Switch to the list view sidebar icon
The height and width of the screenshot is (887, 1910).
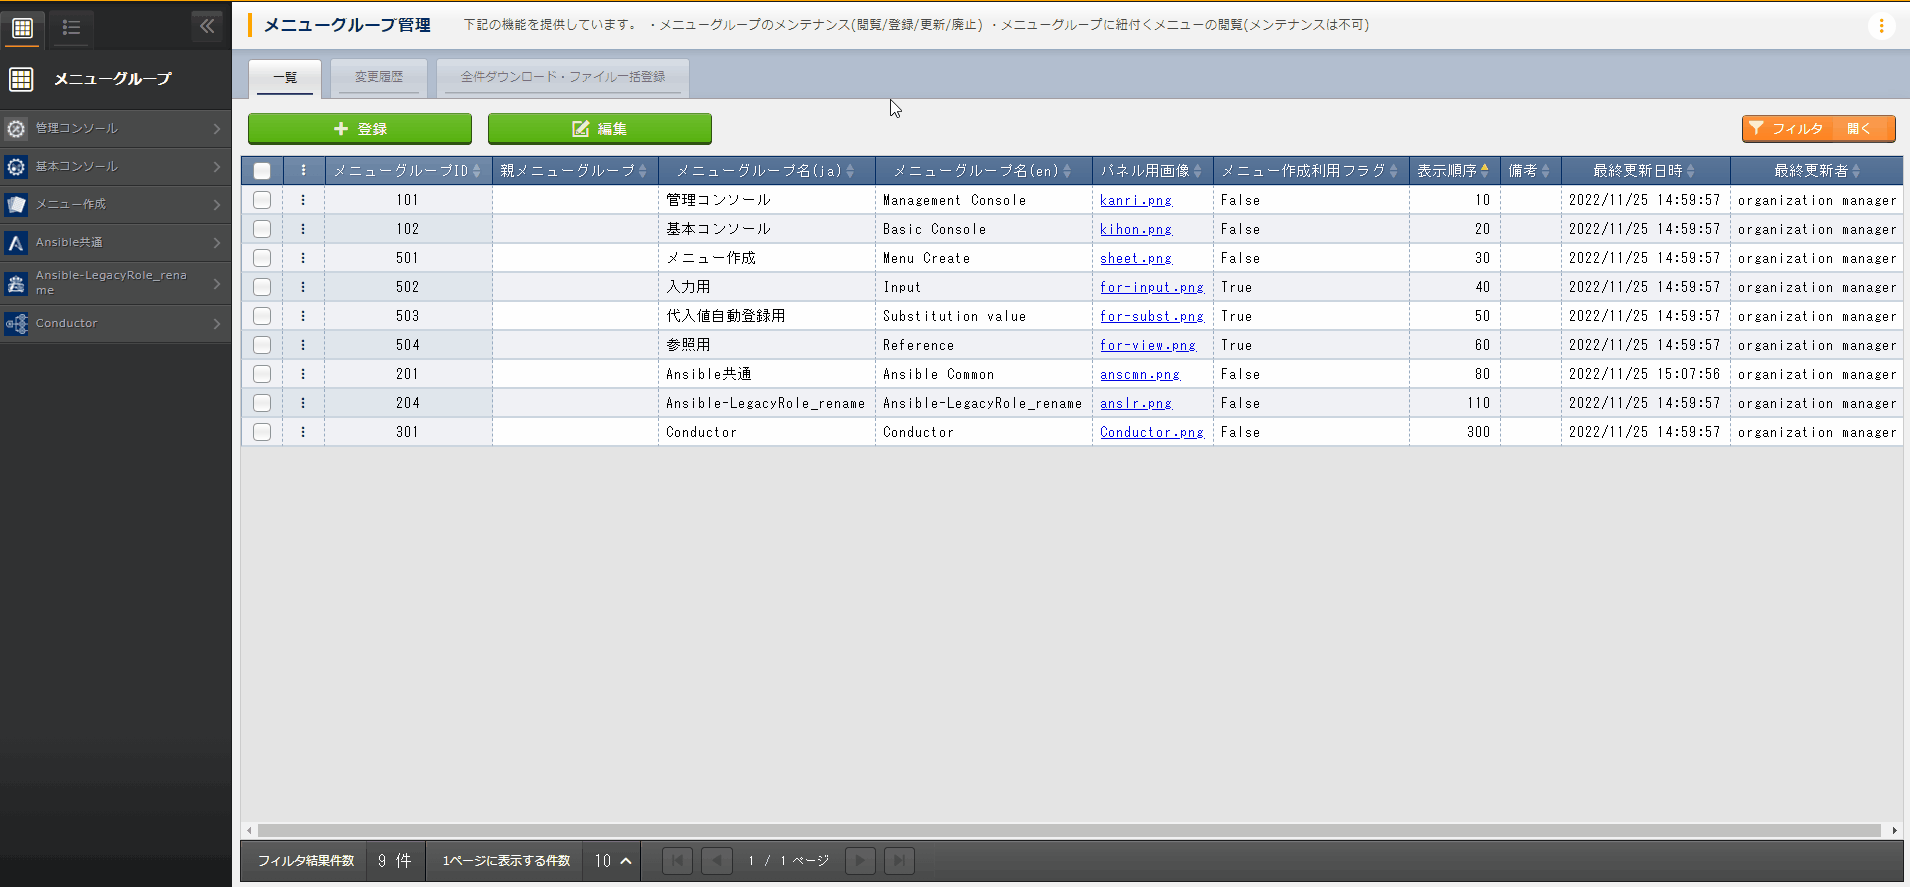pos(71,28)
